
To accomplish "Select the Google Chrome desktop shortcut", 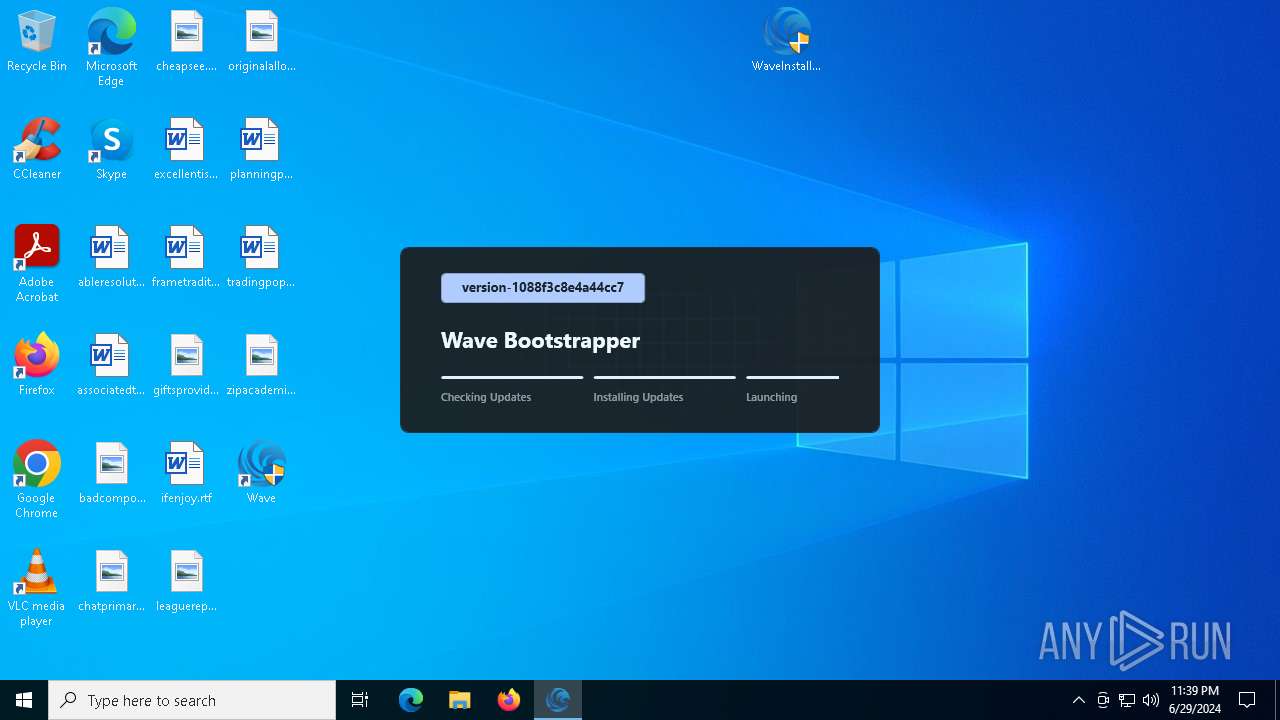I will pos(37,480).
